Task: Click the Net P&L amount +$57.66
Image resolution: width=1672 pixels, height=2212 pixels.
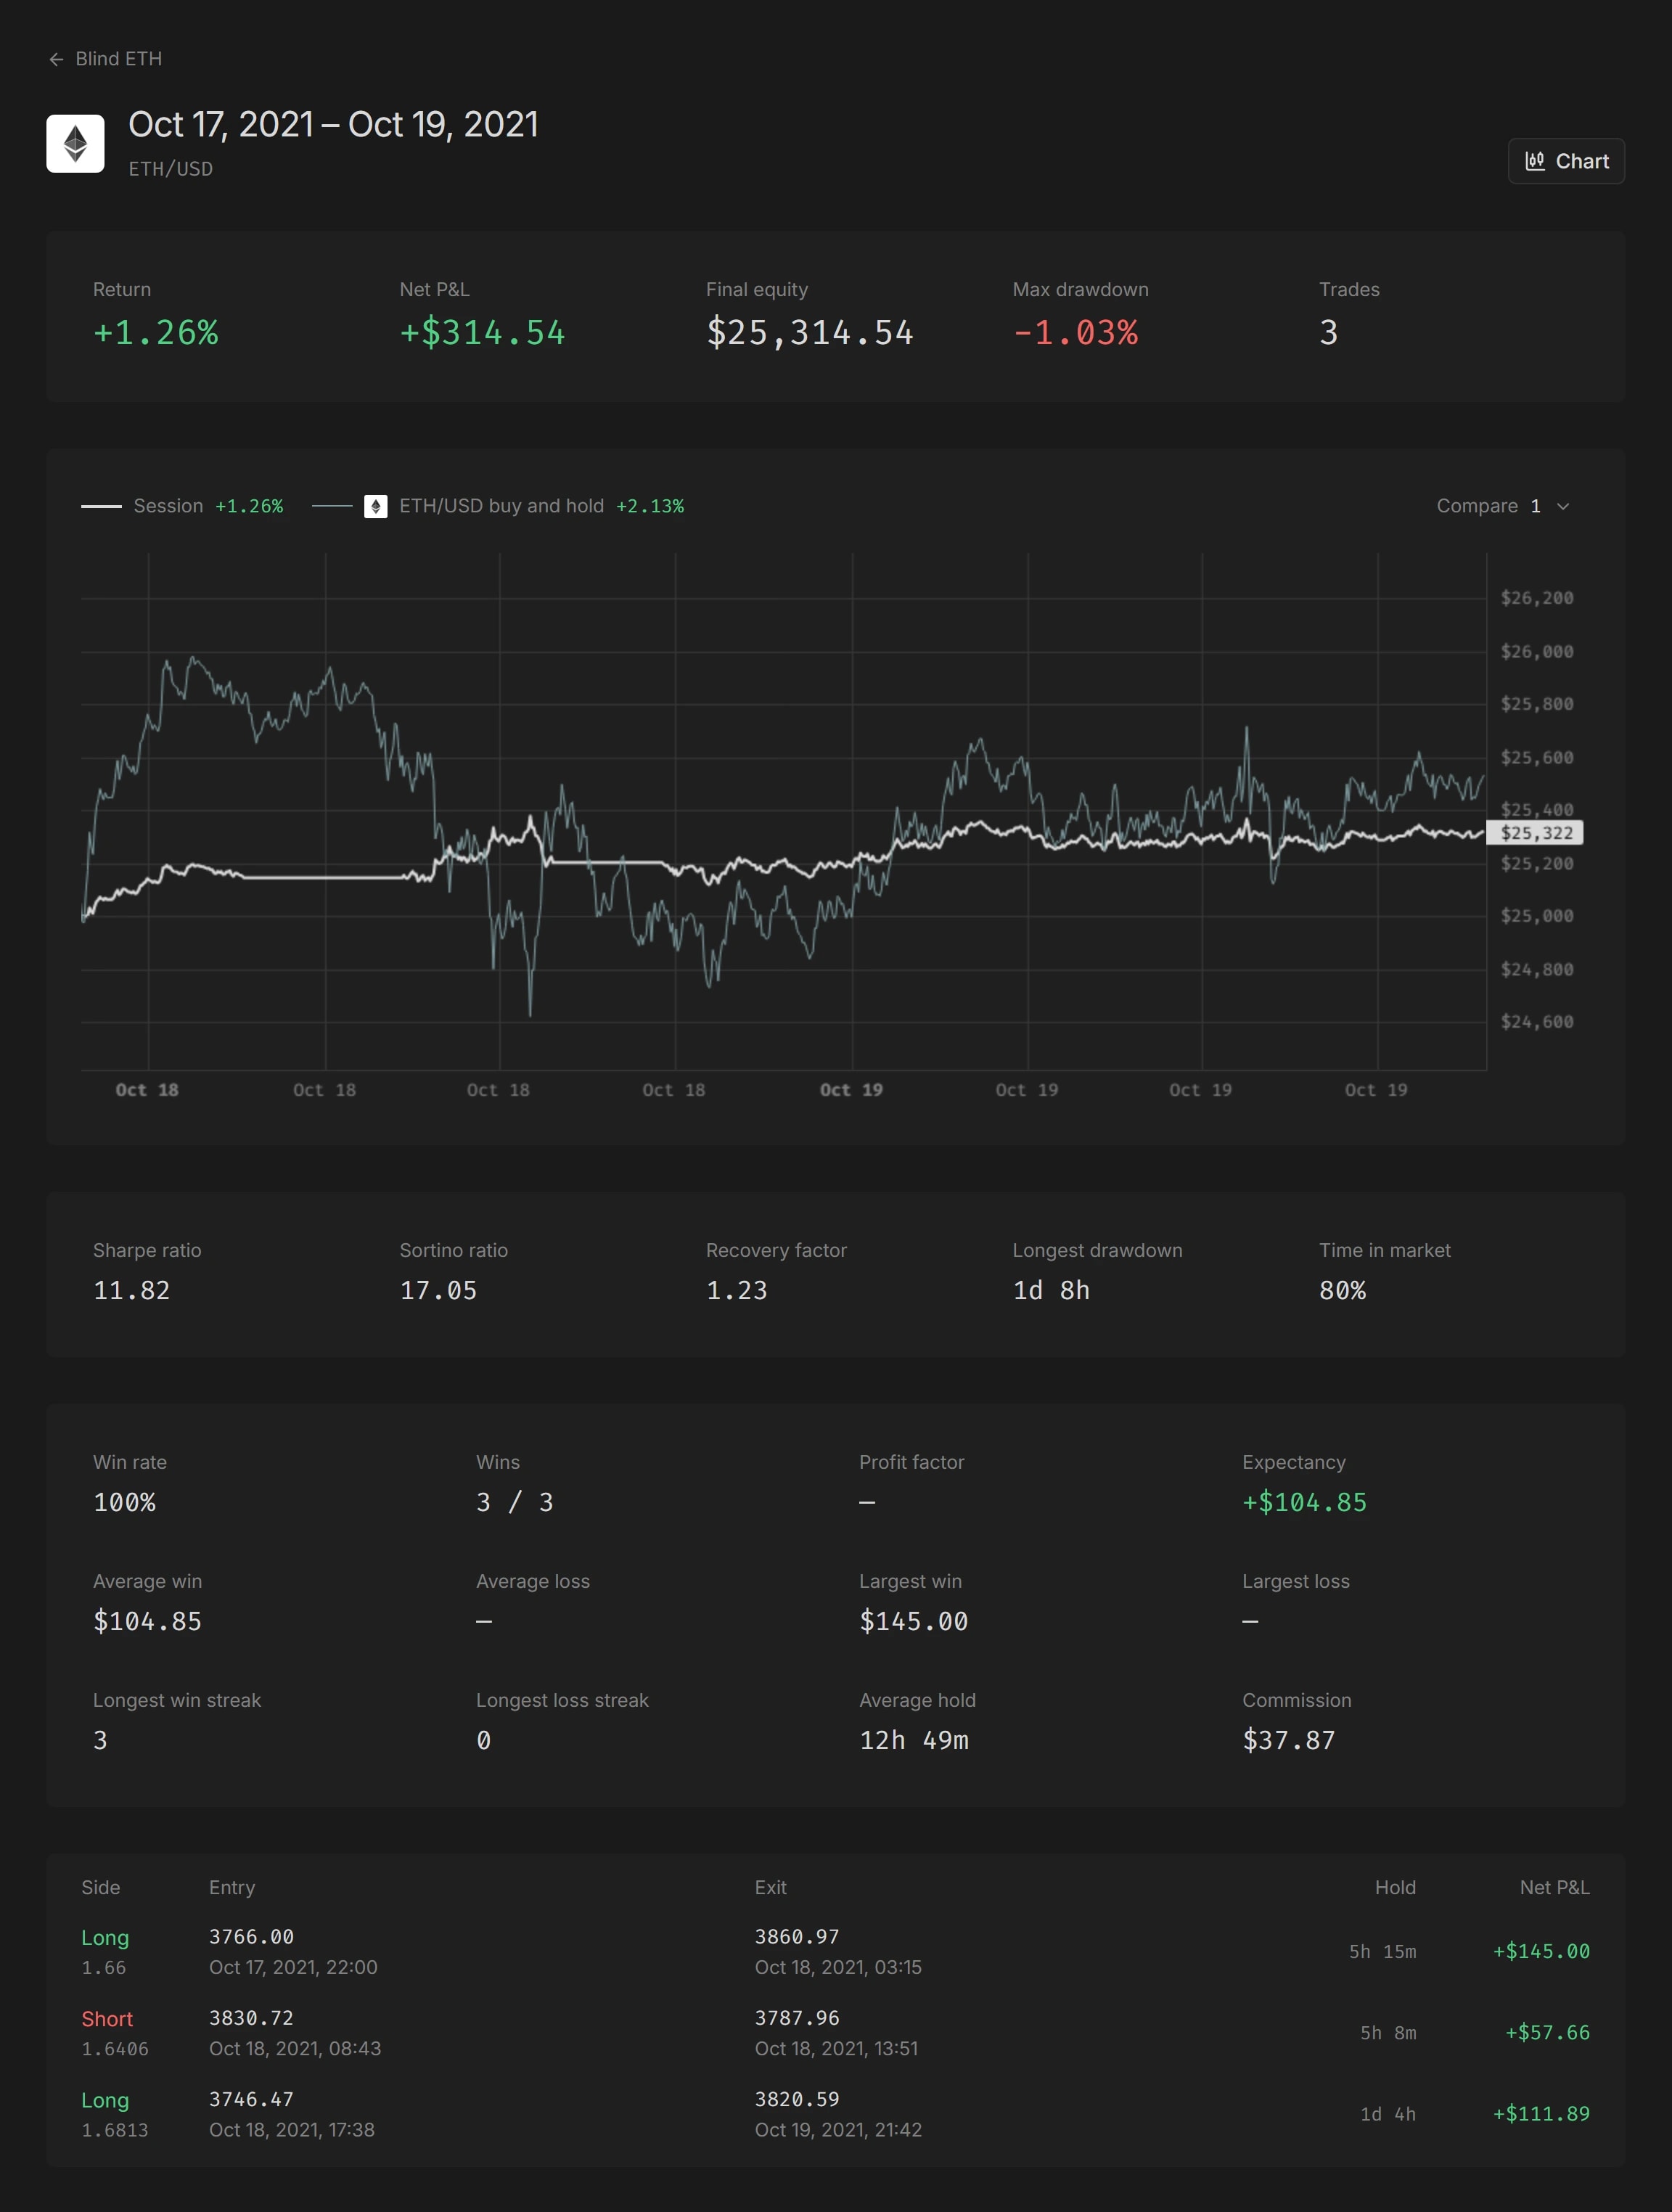Action: [1547, 2032]
